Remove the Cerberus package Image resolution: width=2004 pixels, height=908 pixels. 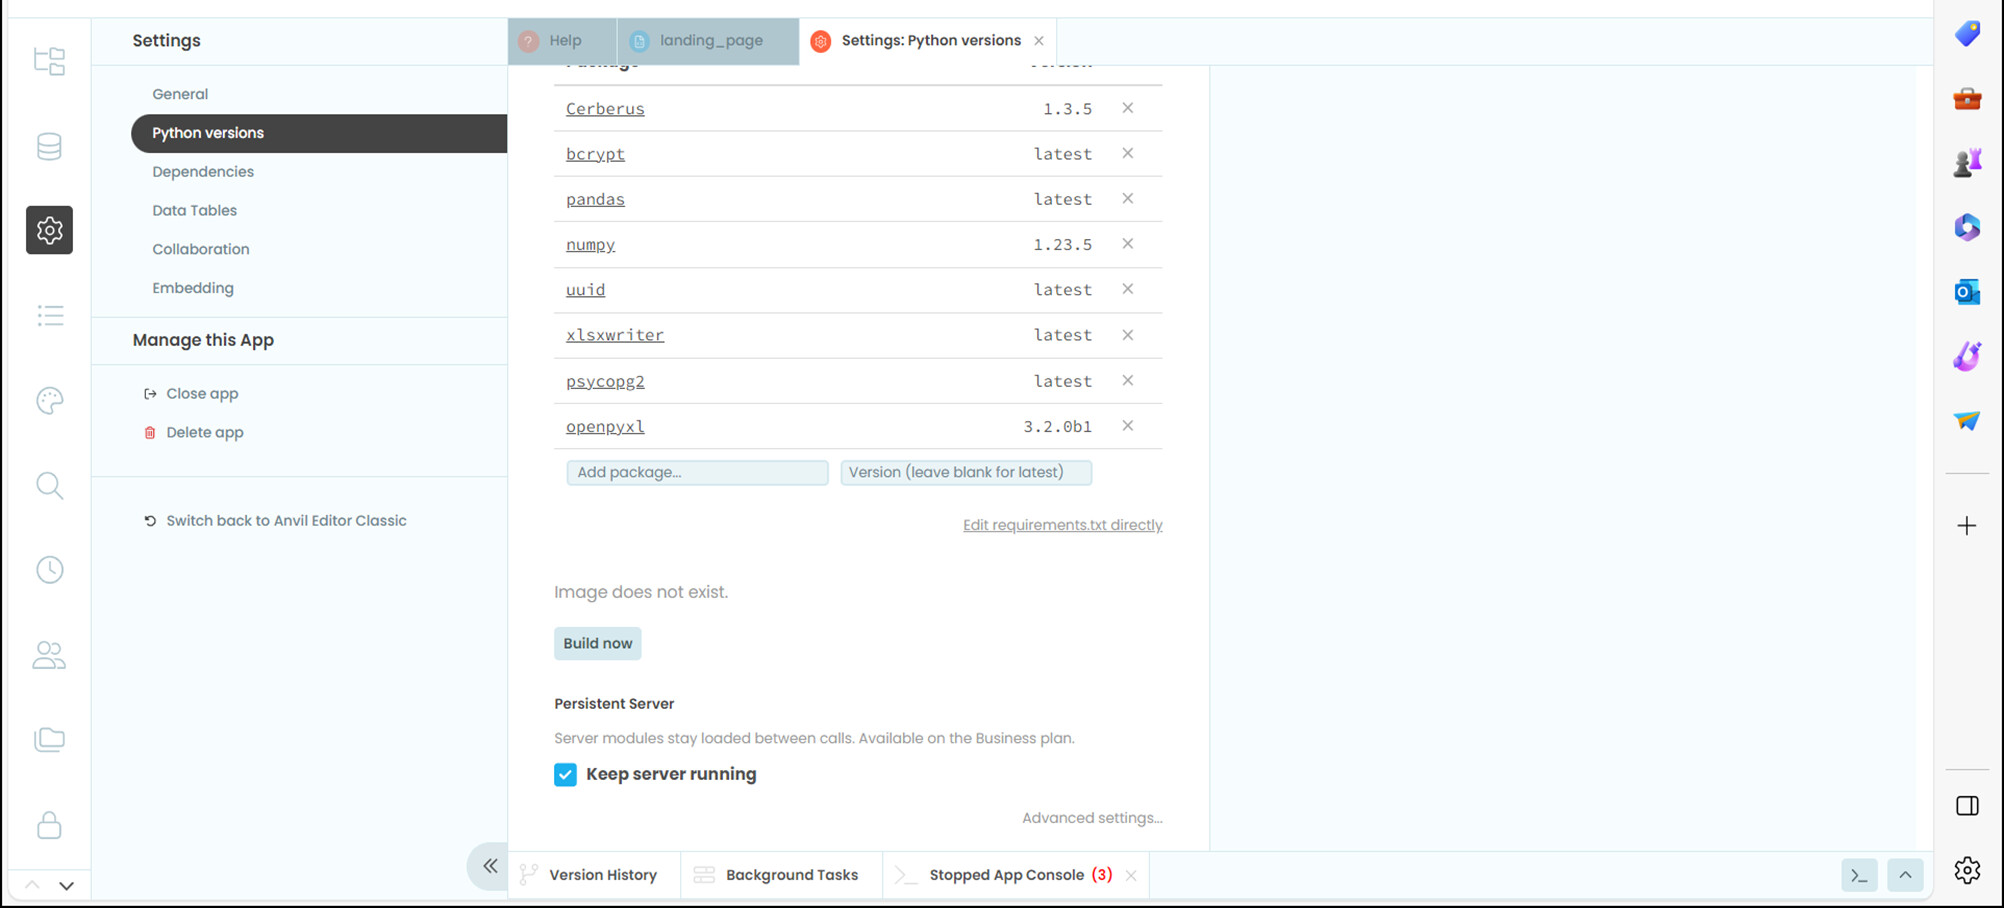coord(1127,108)
